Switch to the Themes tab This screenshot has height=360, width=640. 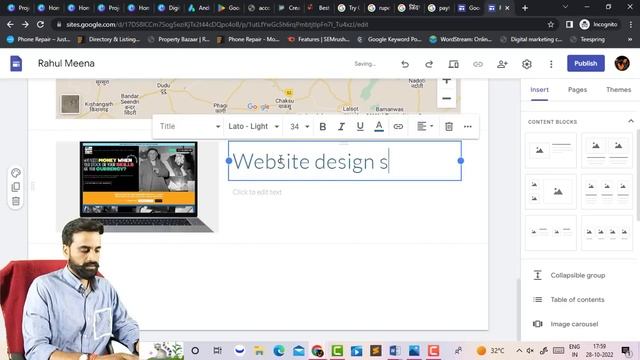[x=618, y=90]
